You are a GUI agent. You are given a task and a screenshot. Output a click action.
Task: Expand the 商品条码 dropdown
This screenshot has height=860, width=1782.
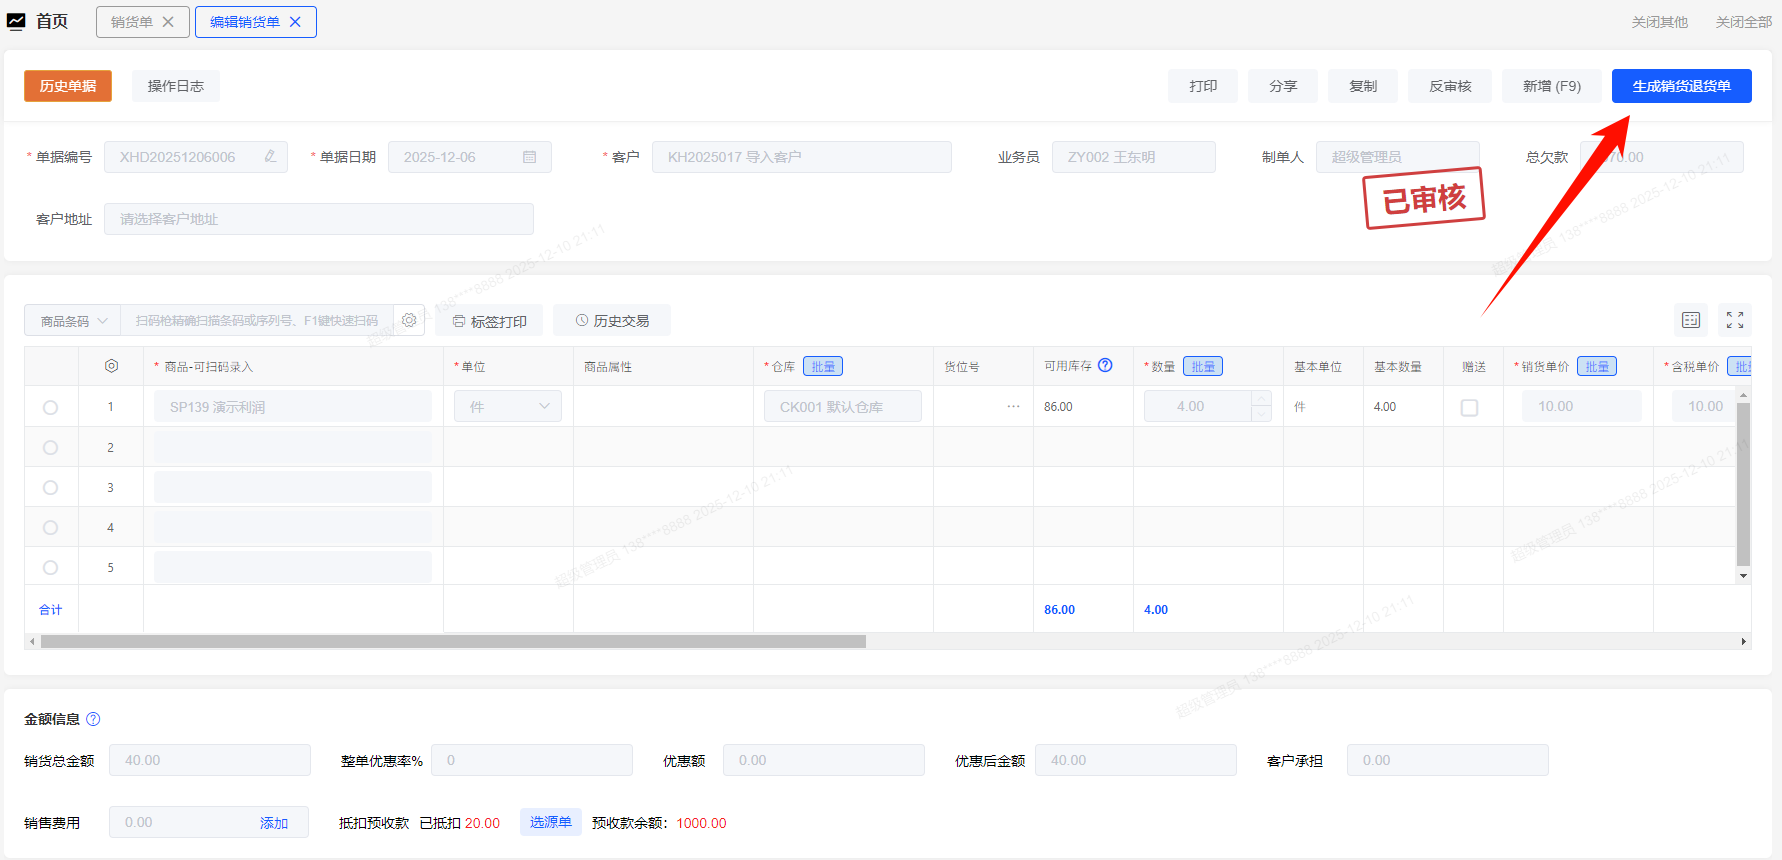point(73,321)
